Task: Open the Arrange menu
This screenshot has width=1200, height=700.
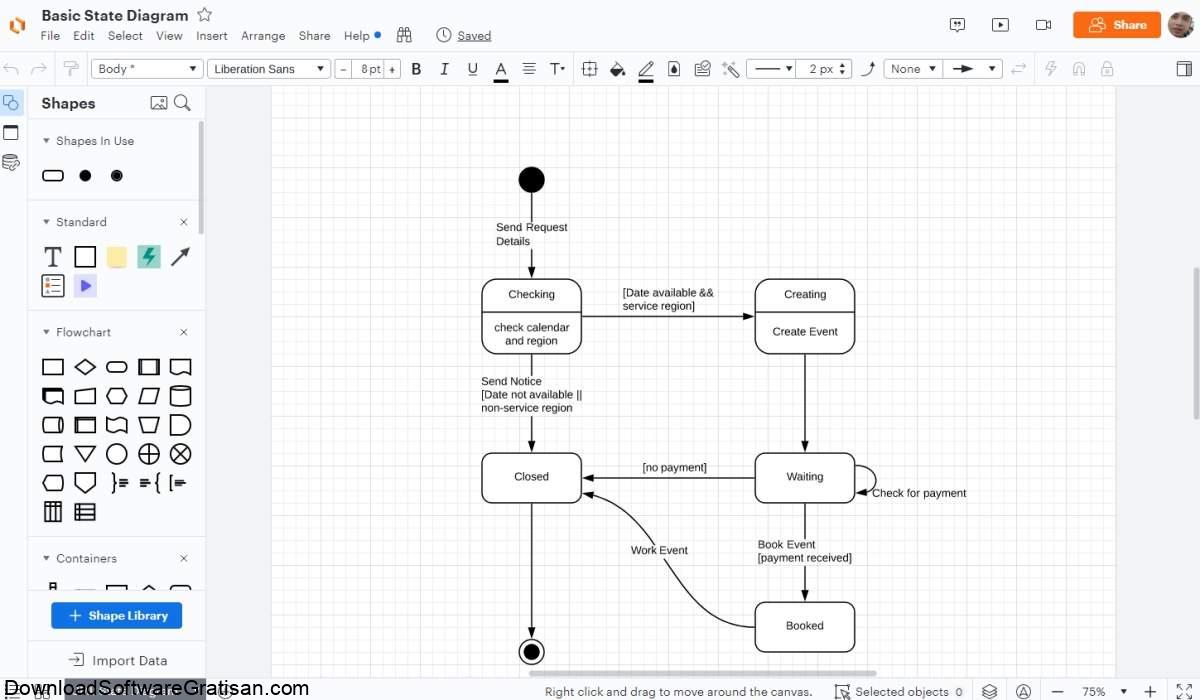Action: pos(263,36)
